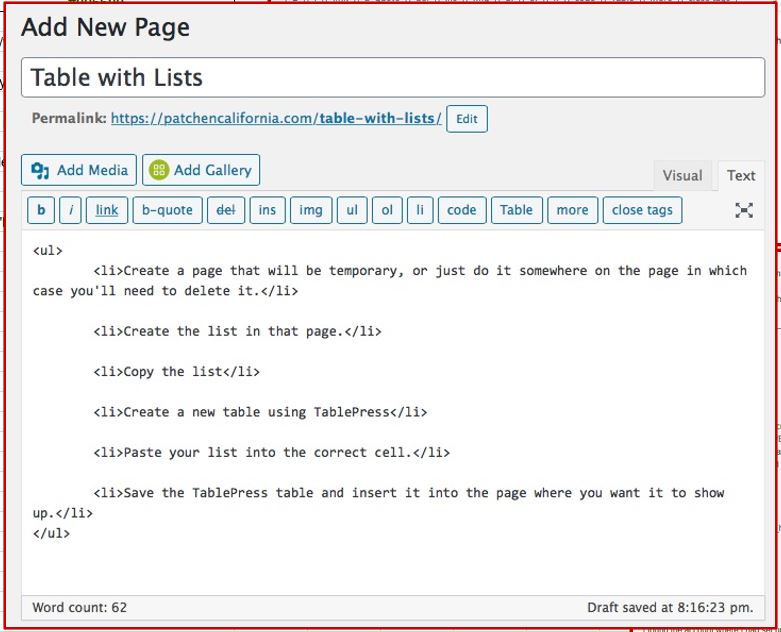
Task: Click the 'Permalink:' label
Action: click(x=69, y=119)
